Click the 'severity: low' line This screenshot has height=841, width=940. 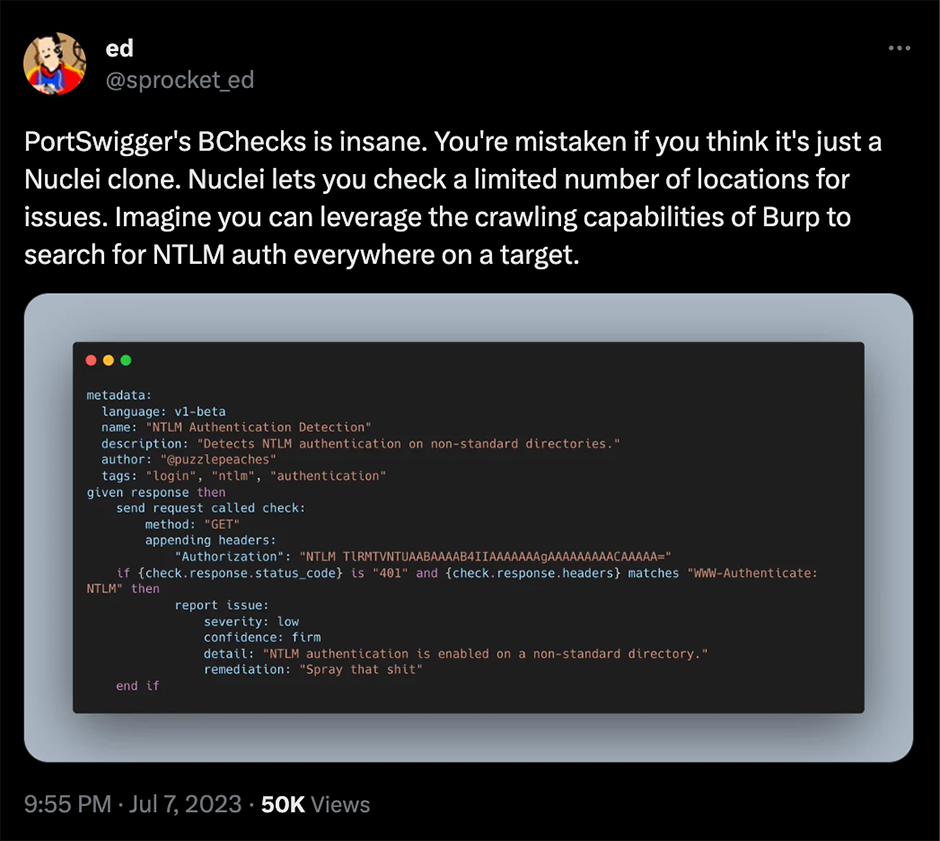(251, 621)
